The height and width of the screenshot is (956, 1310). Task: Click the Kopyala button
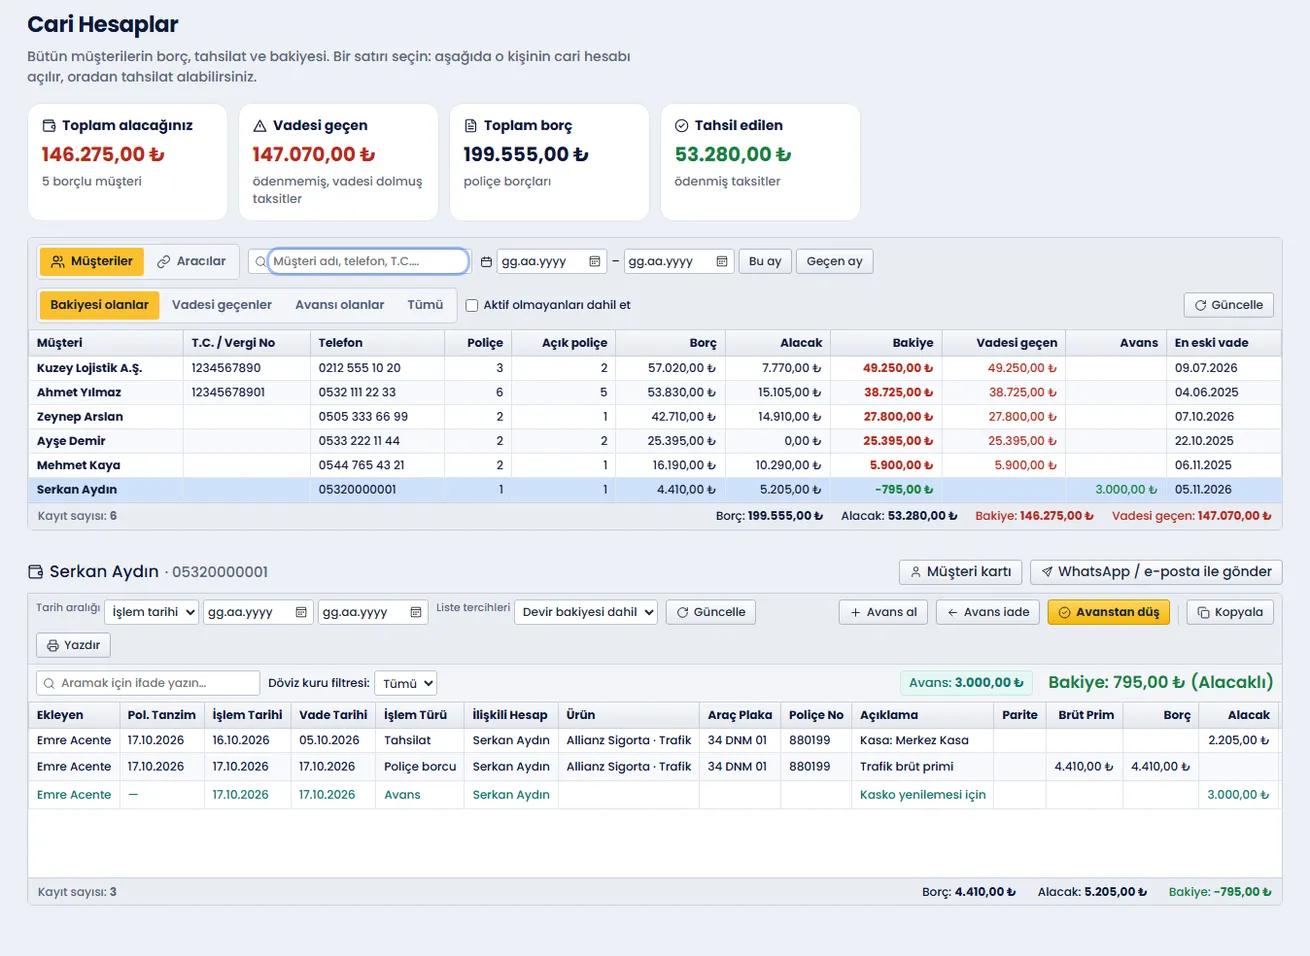[1230, 612]
